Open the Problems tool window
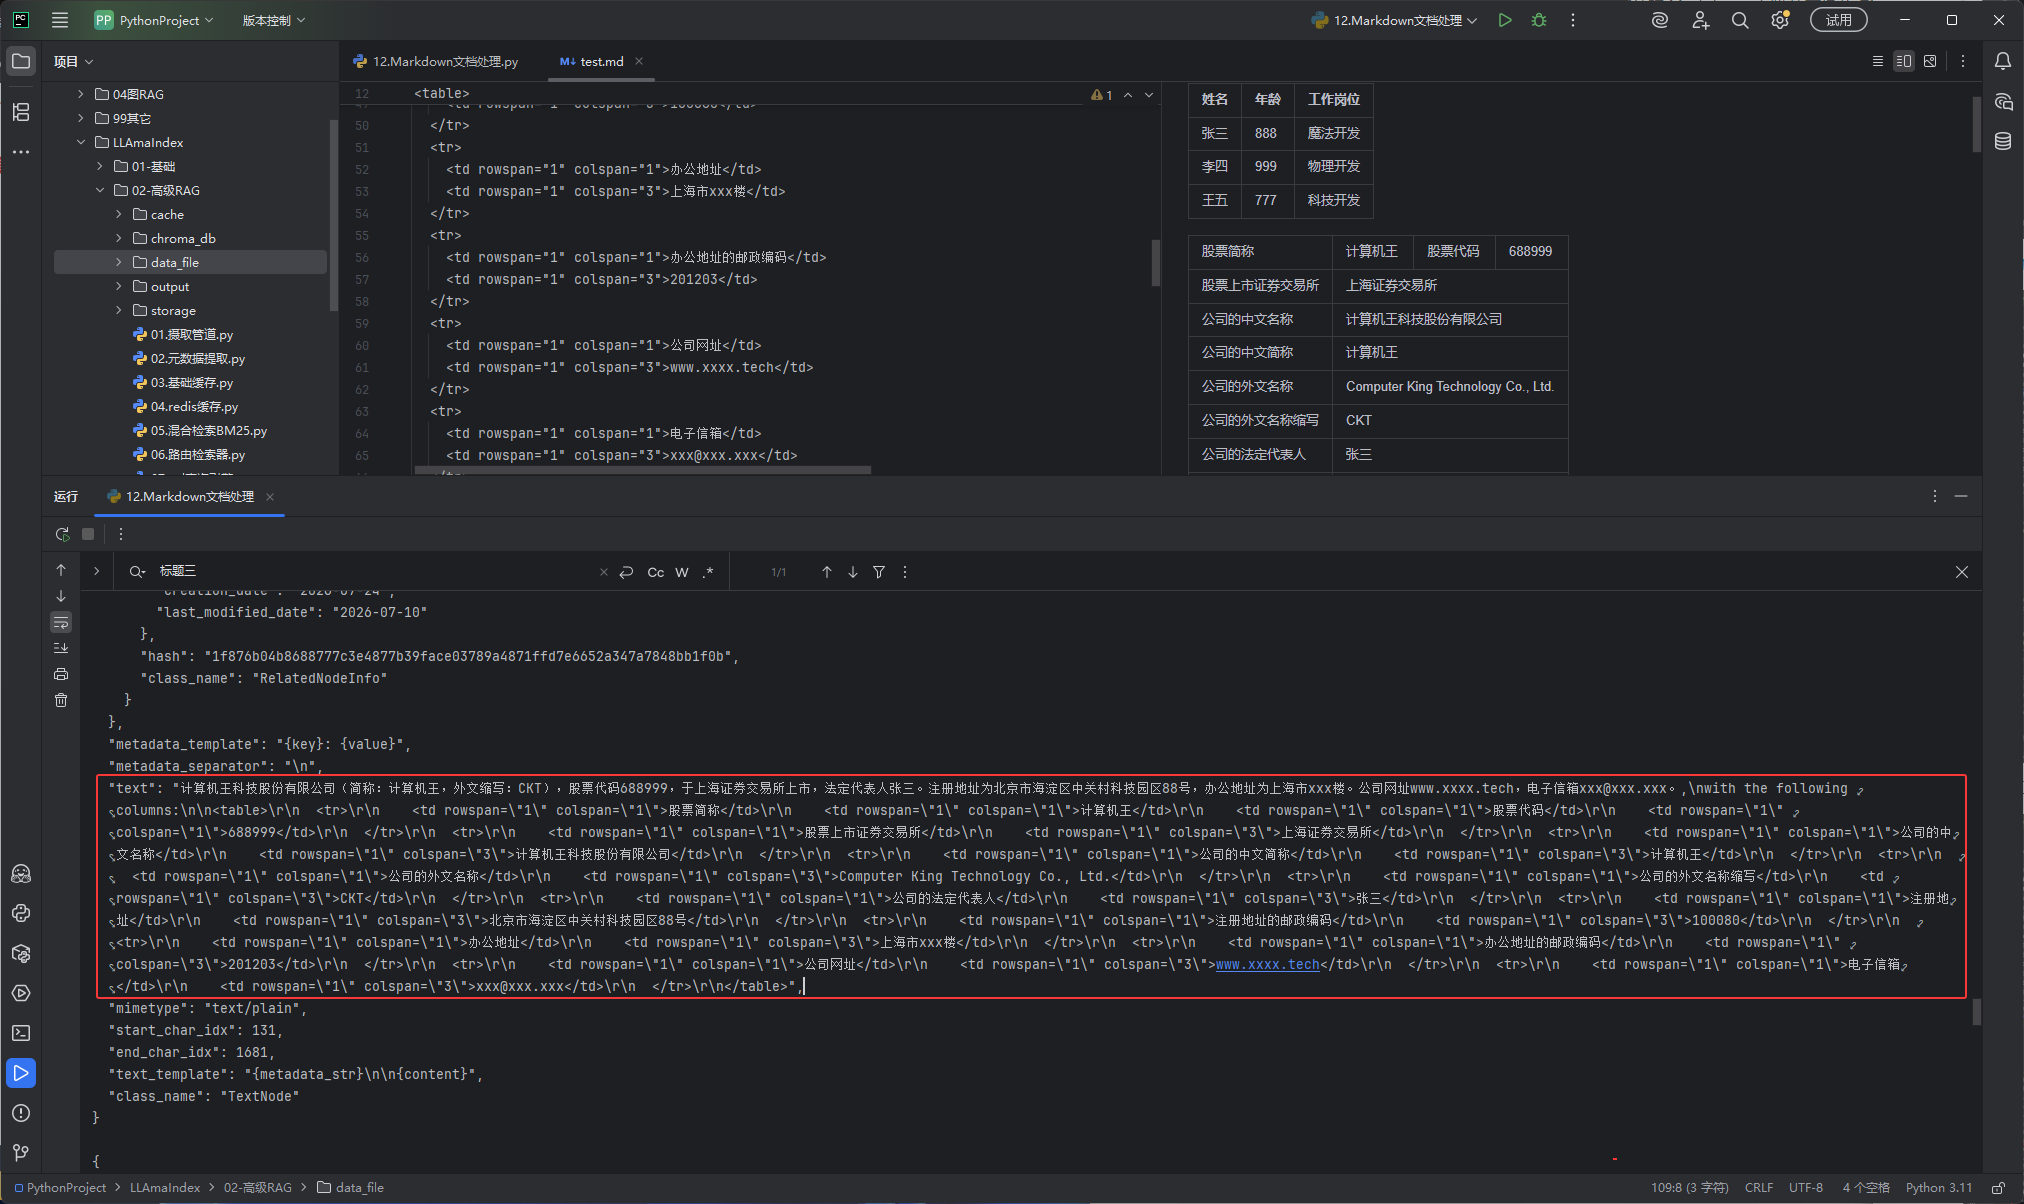The image size is (2024, 1204). pos(21,1113)
